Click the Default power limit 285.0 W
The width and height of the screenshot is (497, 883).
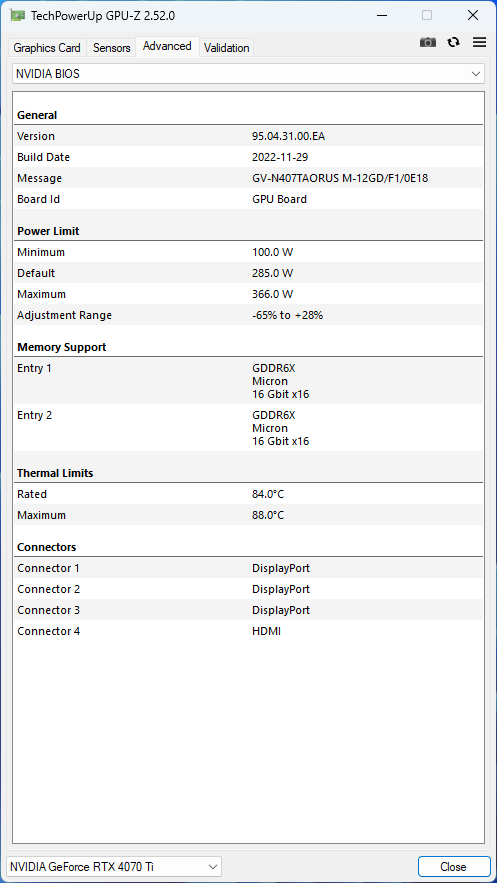coord(272,273)
